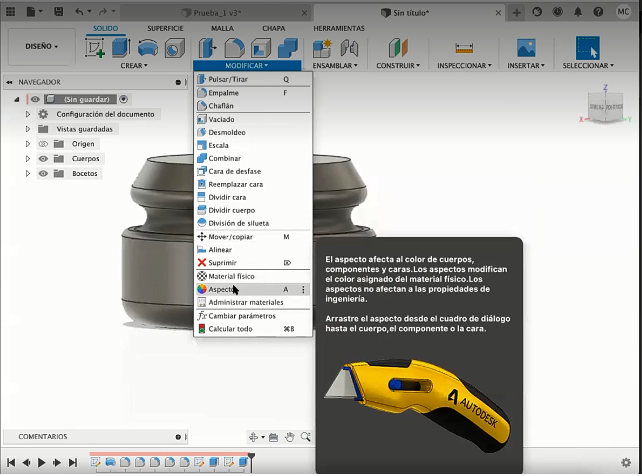Expand the ENSAMBLAR dropdown
The image size is (642, 476).
[x=335, y=65]
